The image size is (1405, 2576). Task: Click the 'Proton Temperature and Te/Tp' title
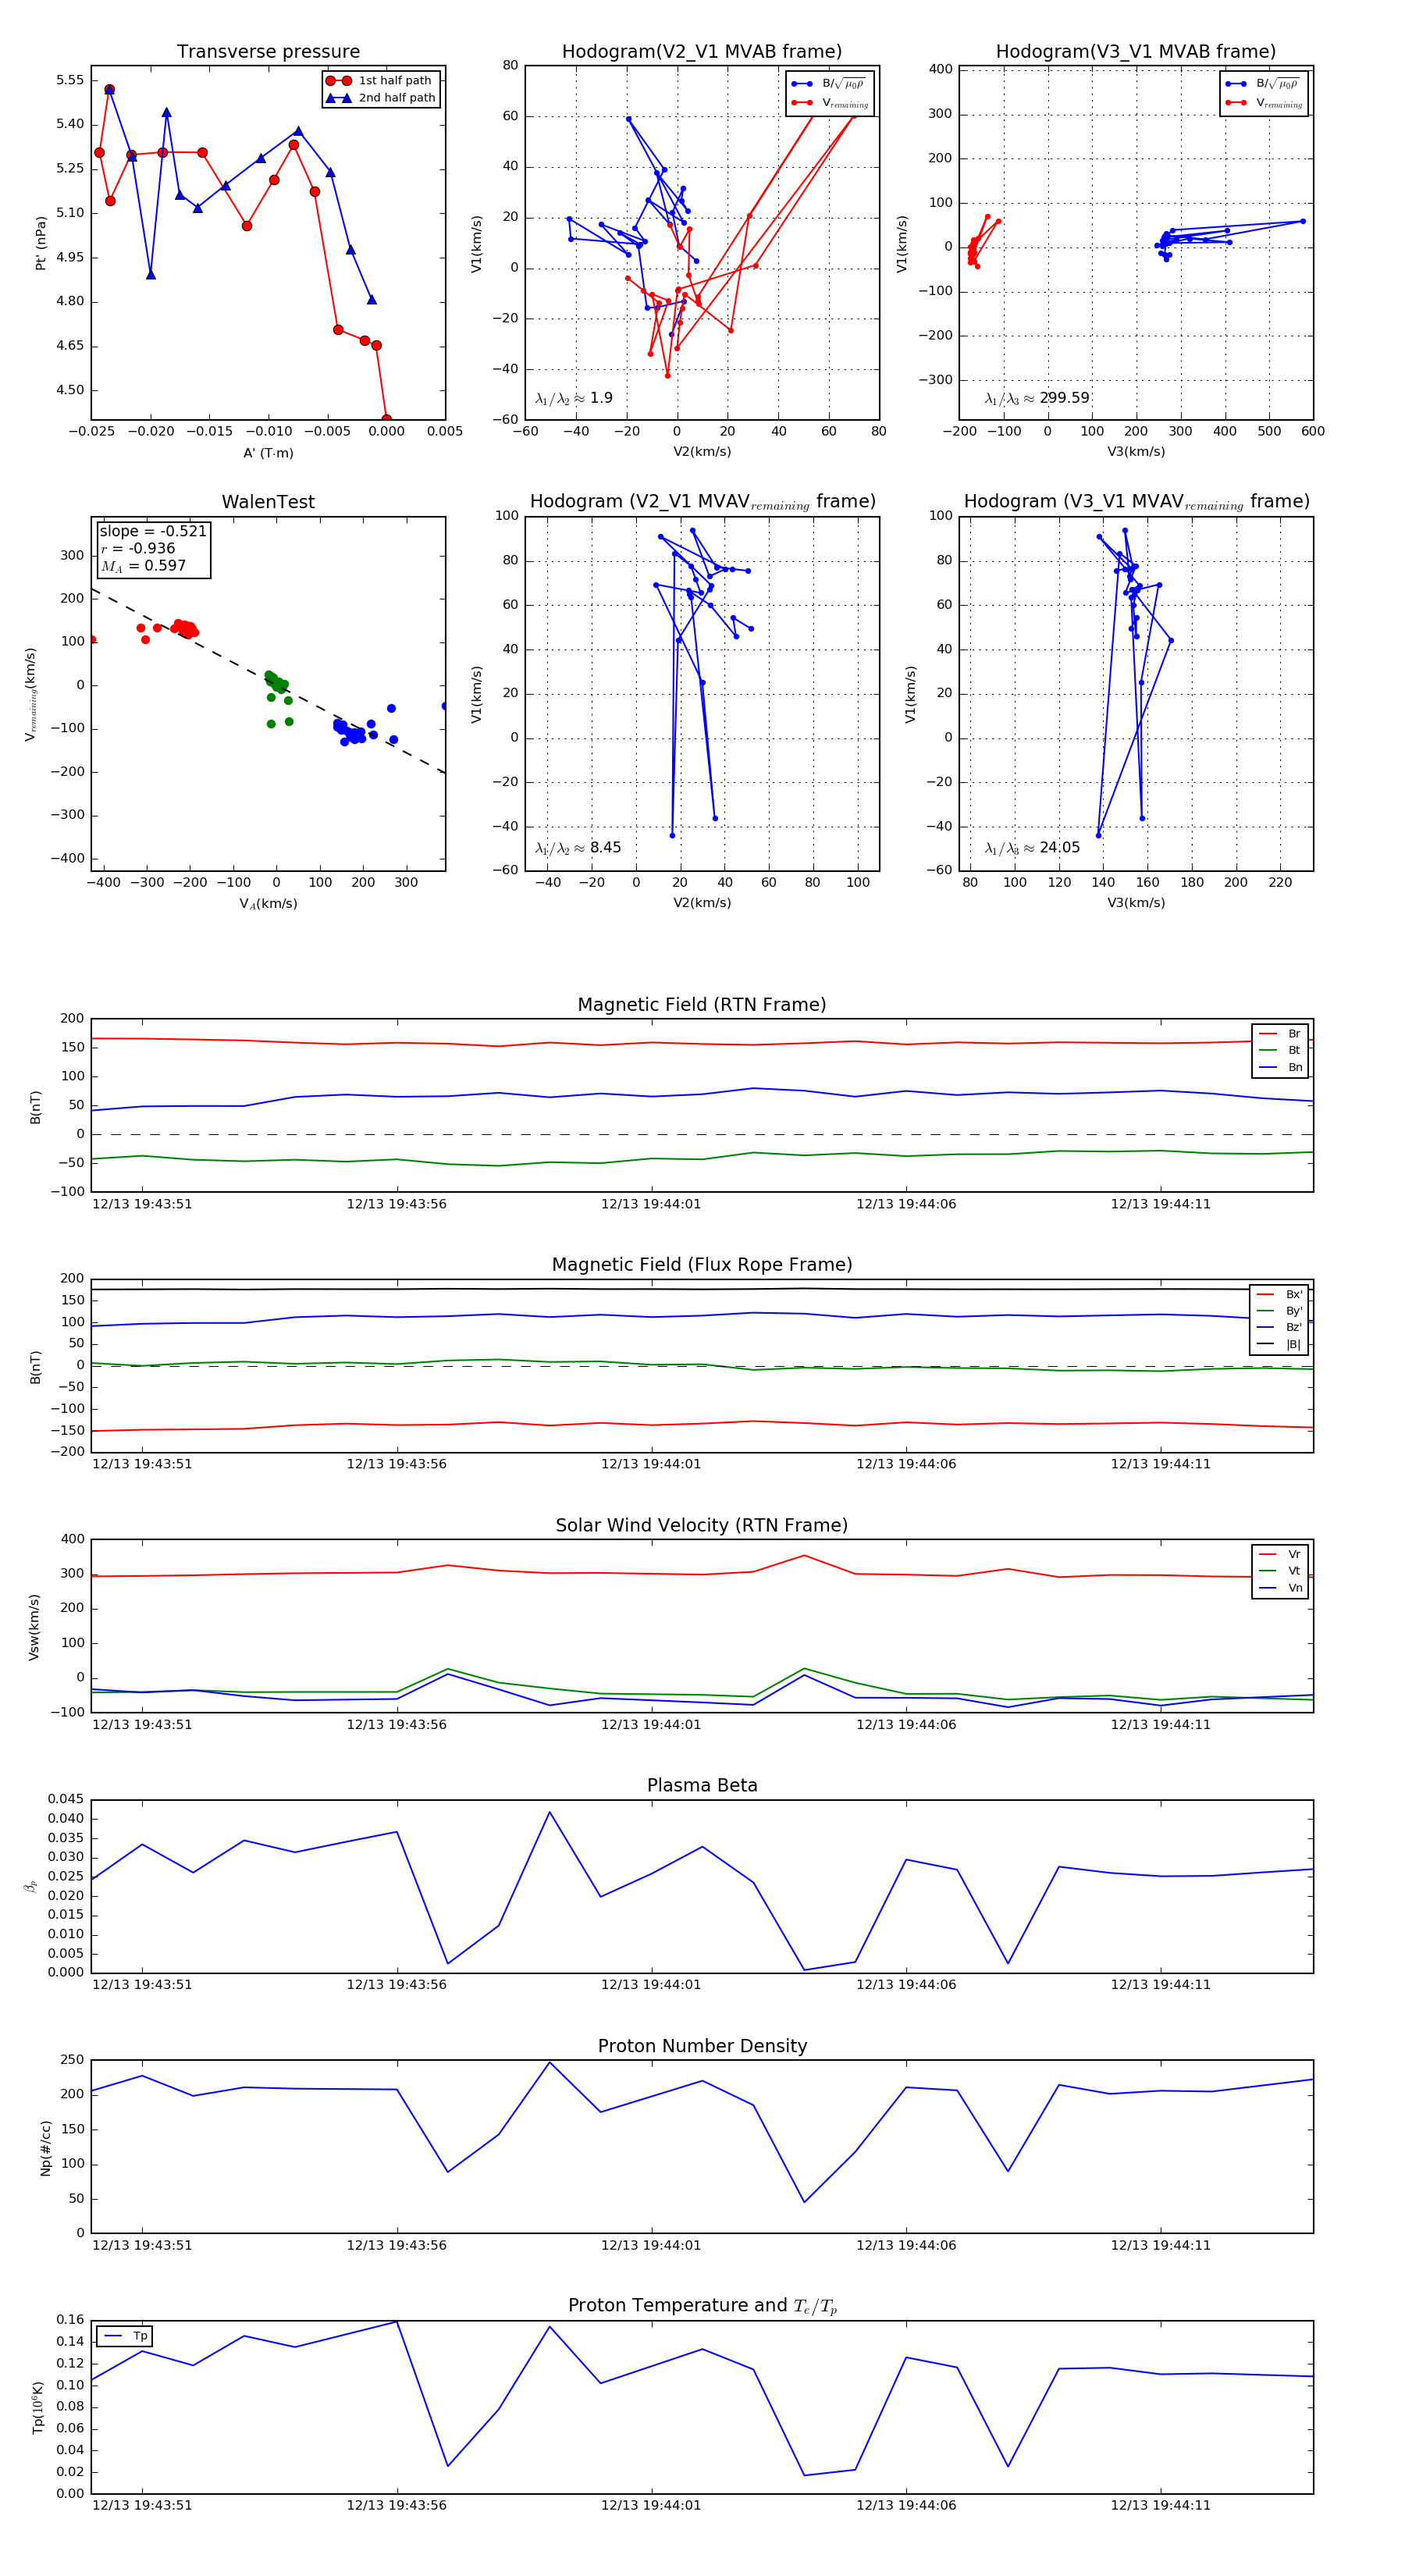[x=702, y=2306]
